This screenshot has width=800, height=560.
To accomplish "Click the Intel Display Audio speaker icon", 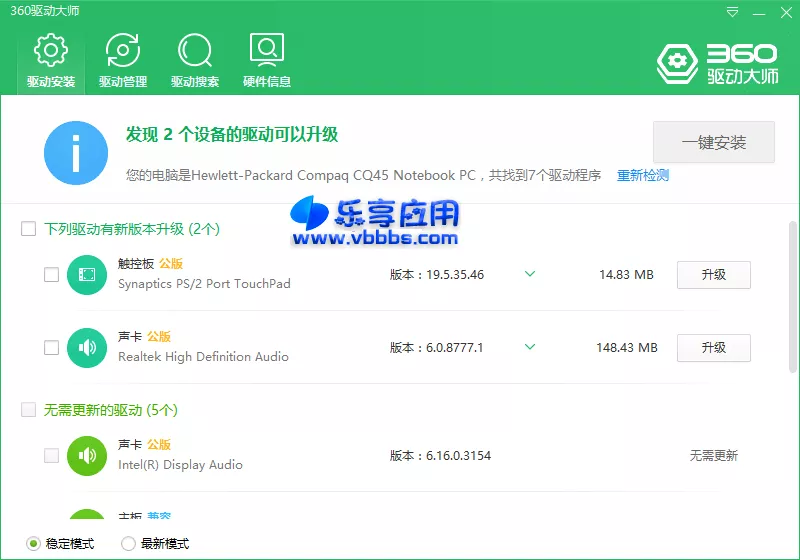I will (87, 456).
